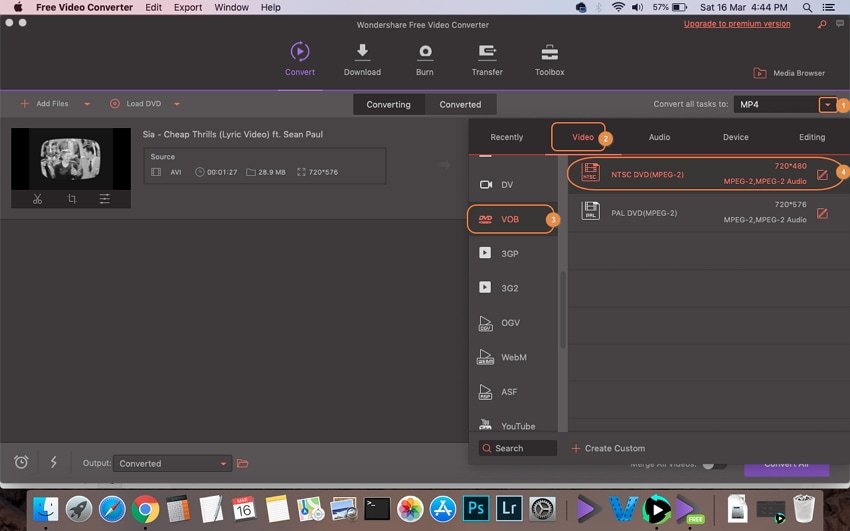The width and height of the screenshot is (850, 531).
Task: Open Photoshop from the Dock
Action: point(476,509)
